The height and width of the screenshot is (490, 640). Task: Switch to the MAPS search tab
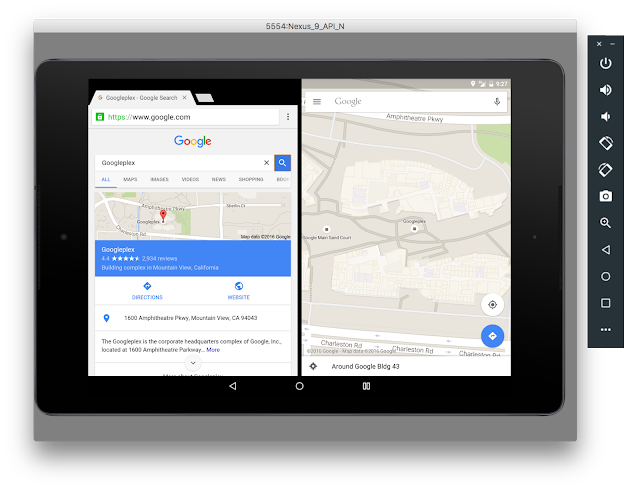130,179
